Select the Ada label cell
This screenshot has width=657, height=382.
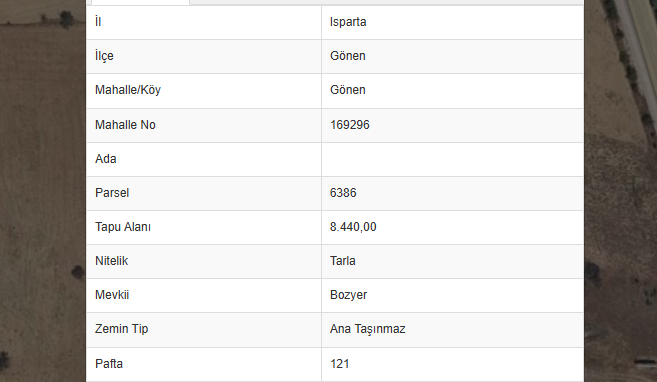(x=204, y=160)
